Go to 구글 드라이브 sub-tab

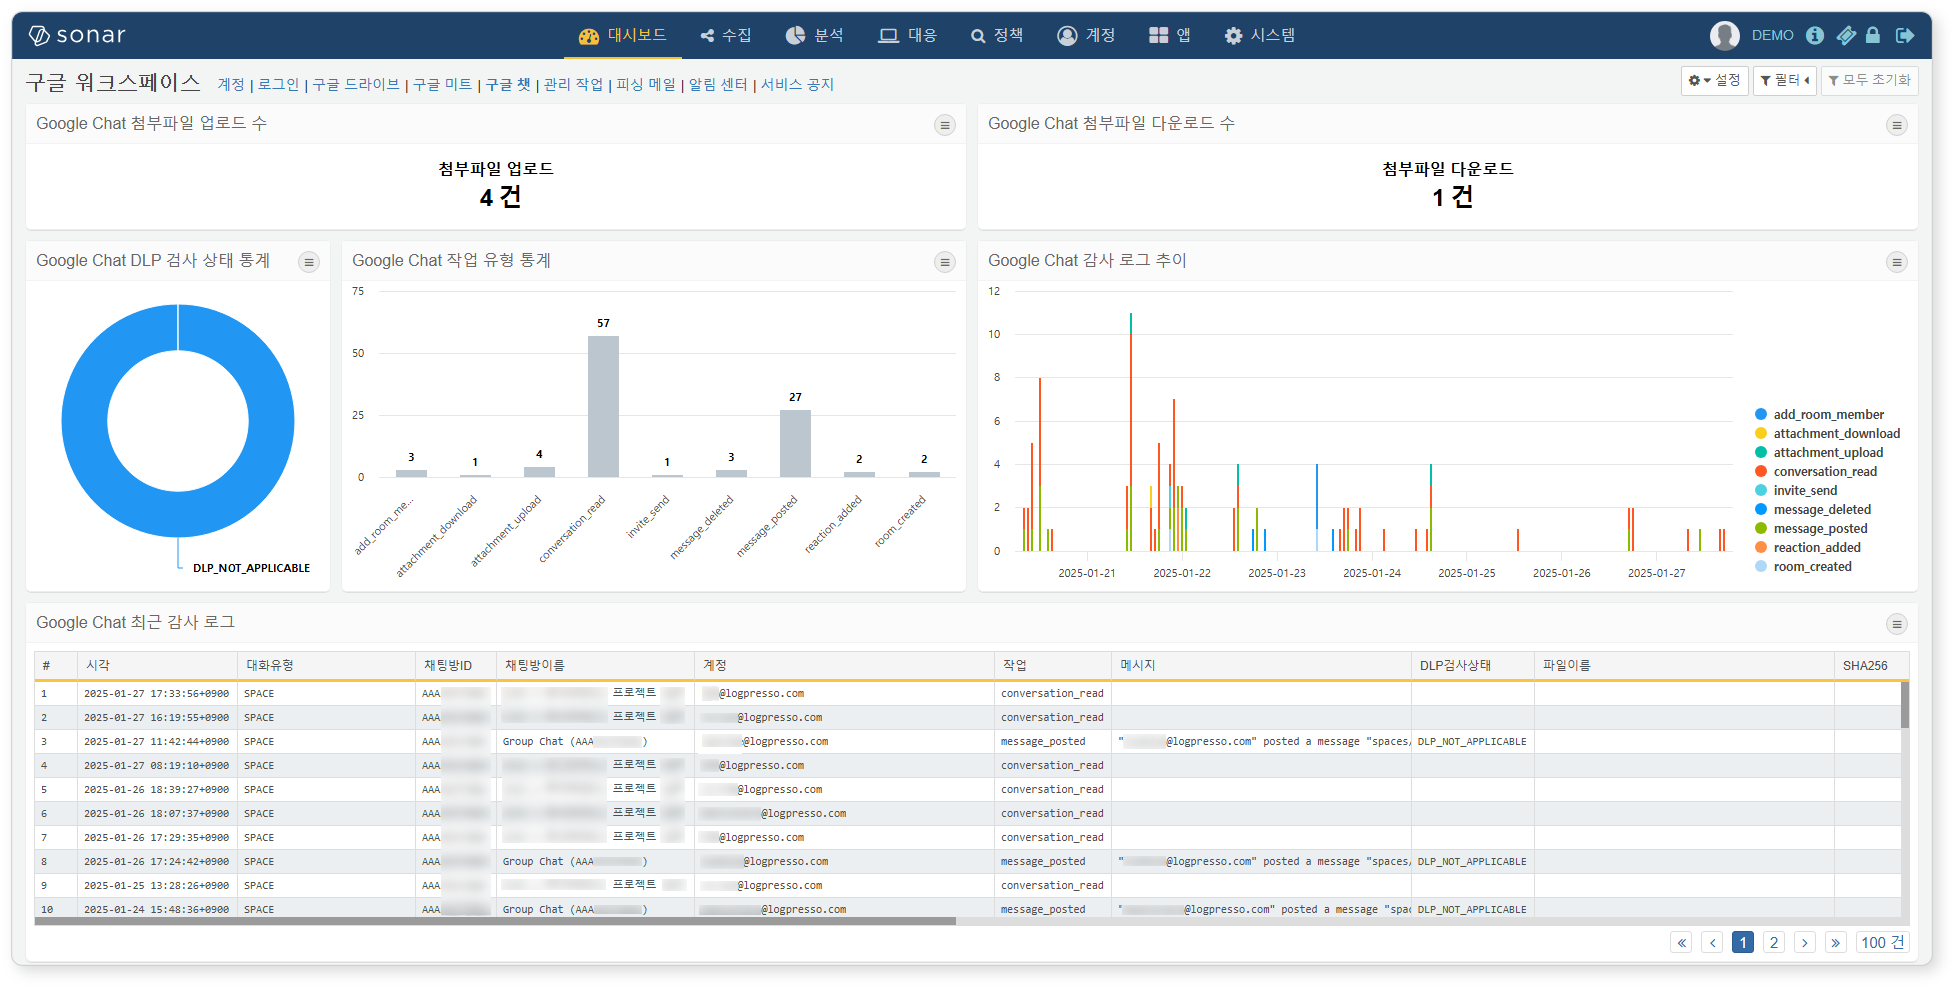click(356, 85)
